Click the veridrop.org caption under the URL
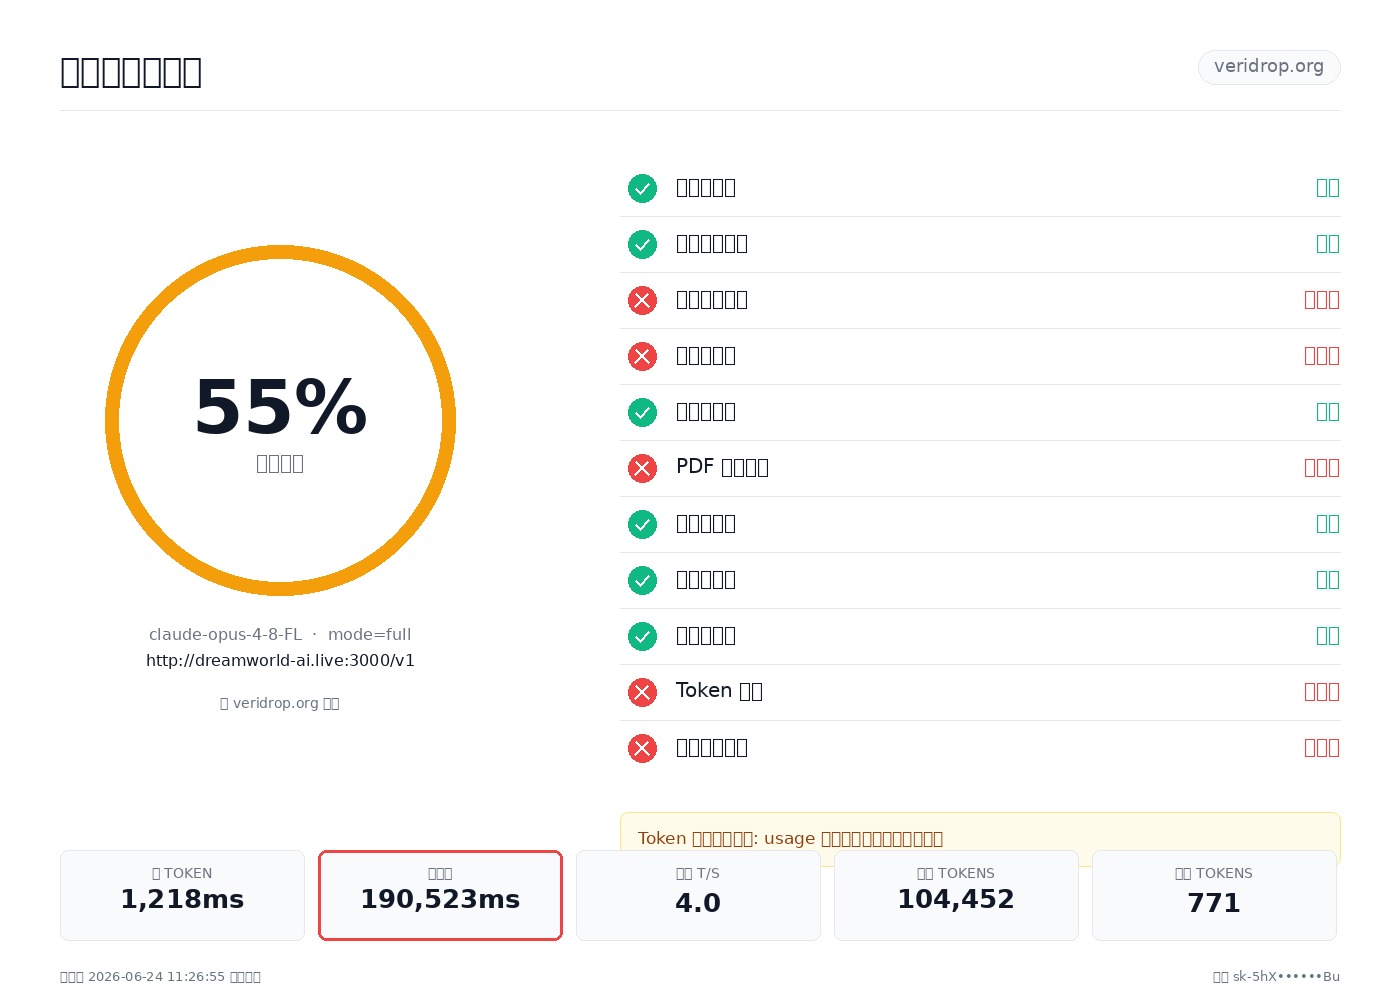Screen dimensions: 1400x1000 click(x=280, y=703)
